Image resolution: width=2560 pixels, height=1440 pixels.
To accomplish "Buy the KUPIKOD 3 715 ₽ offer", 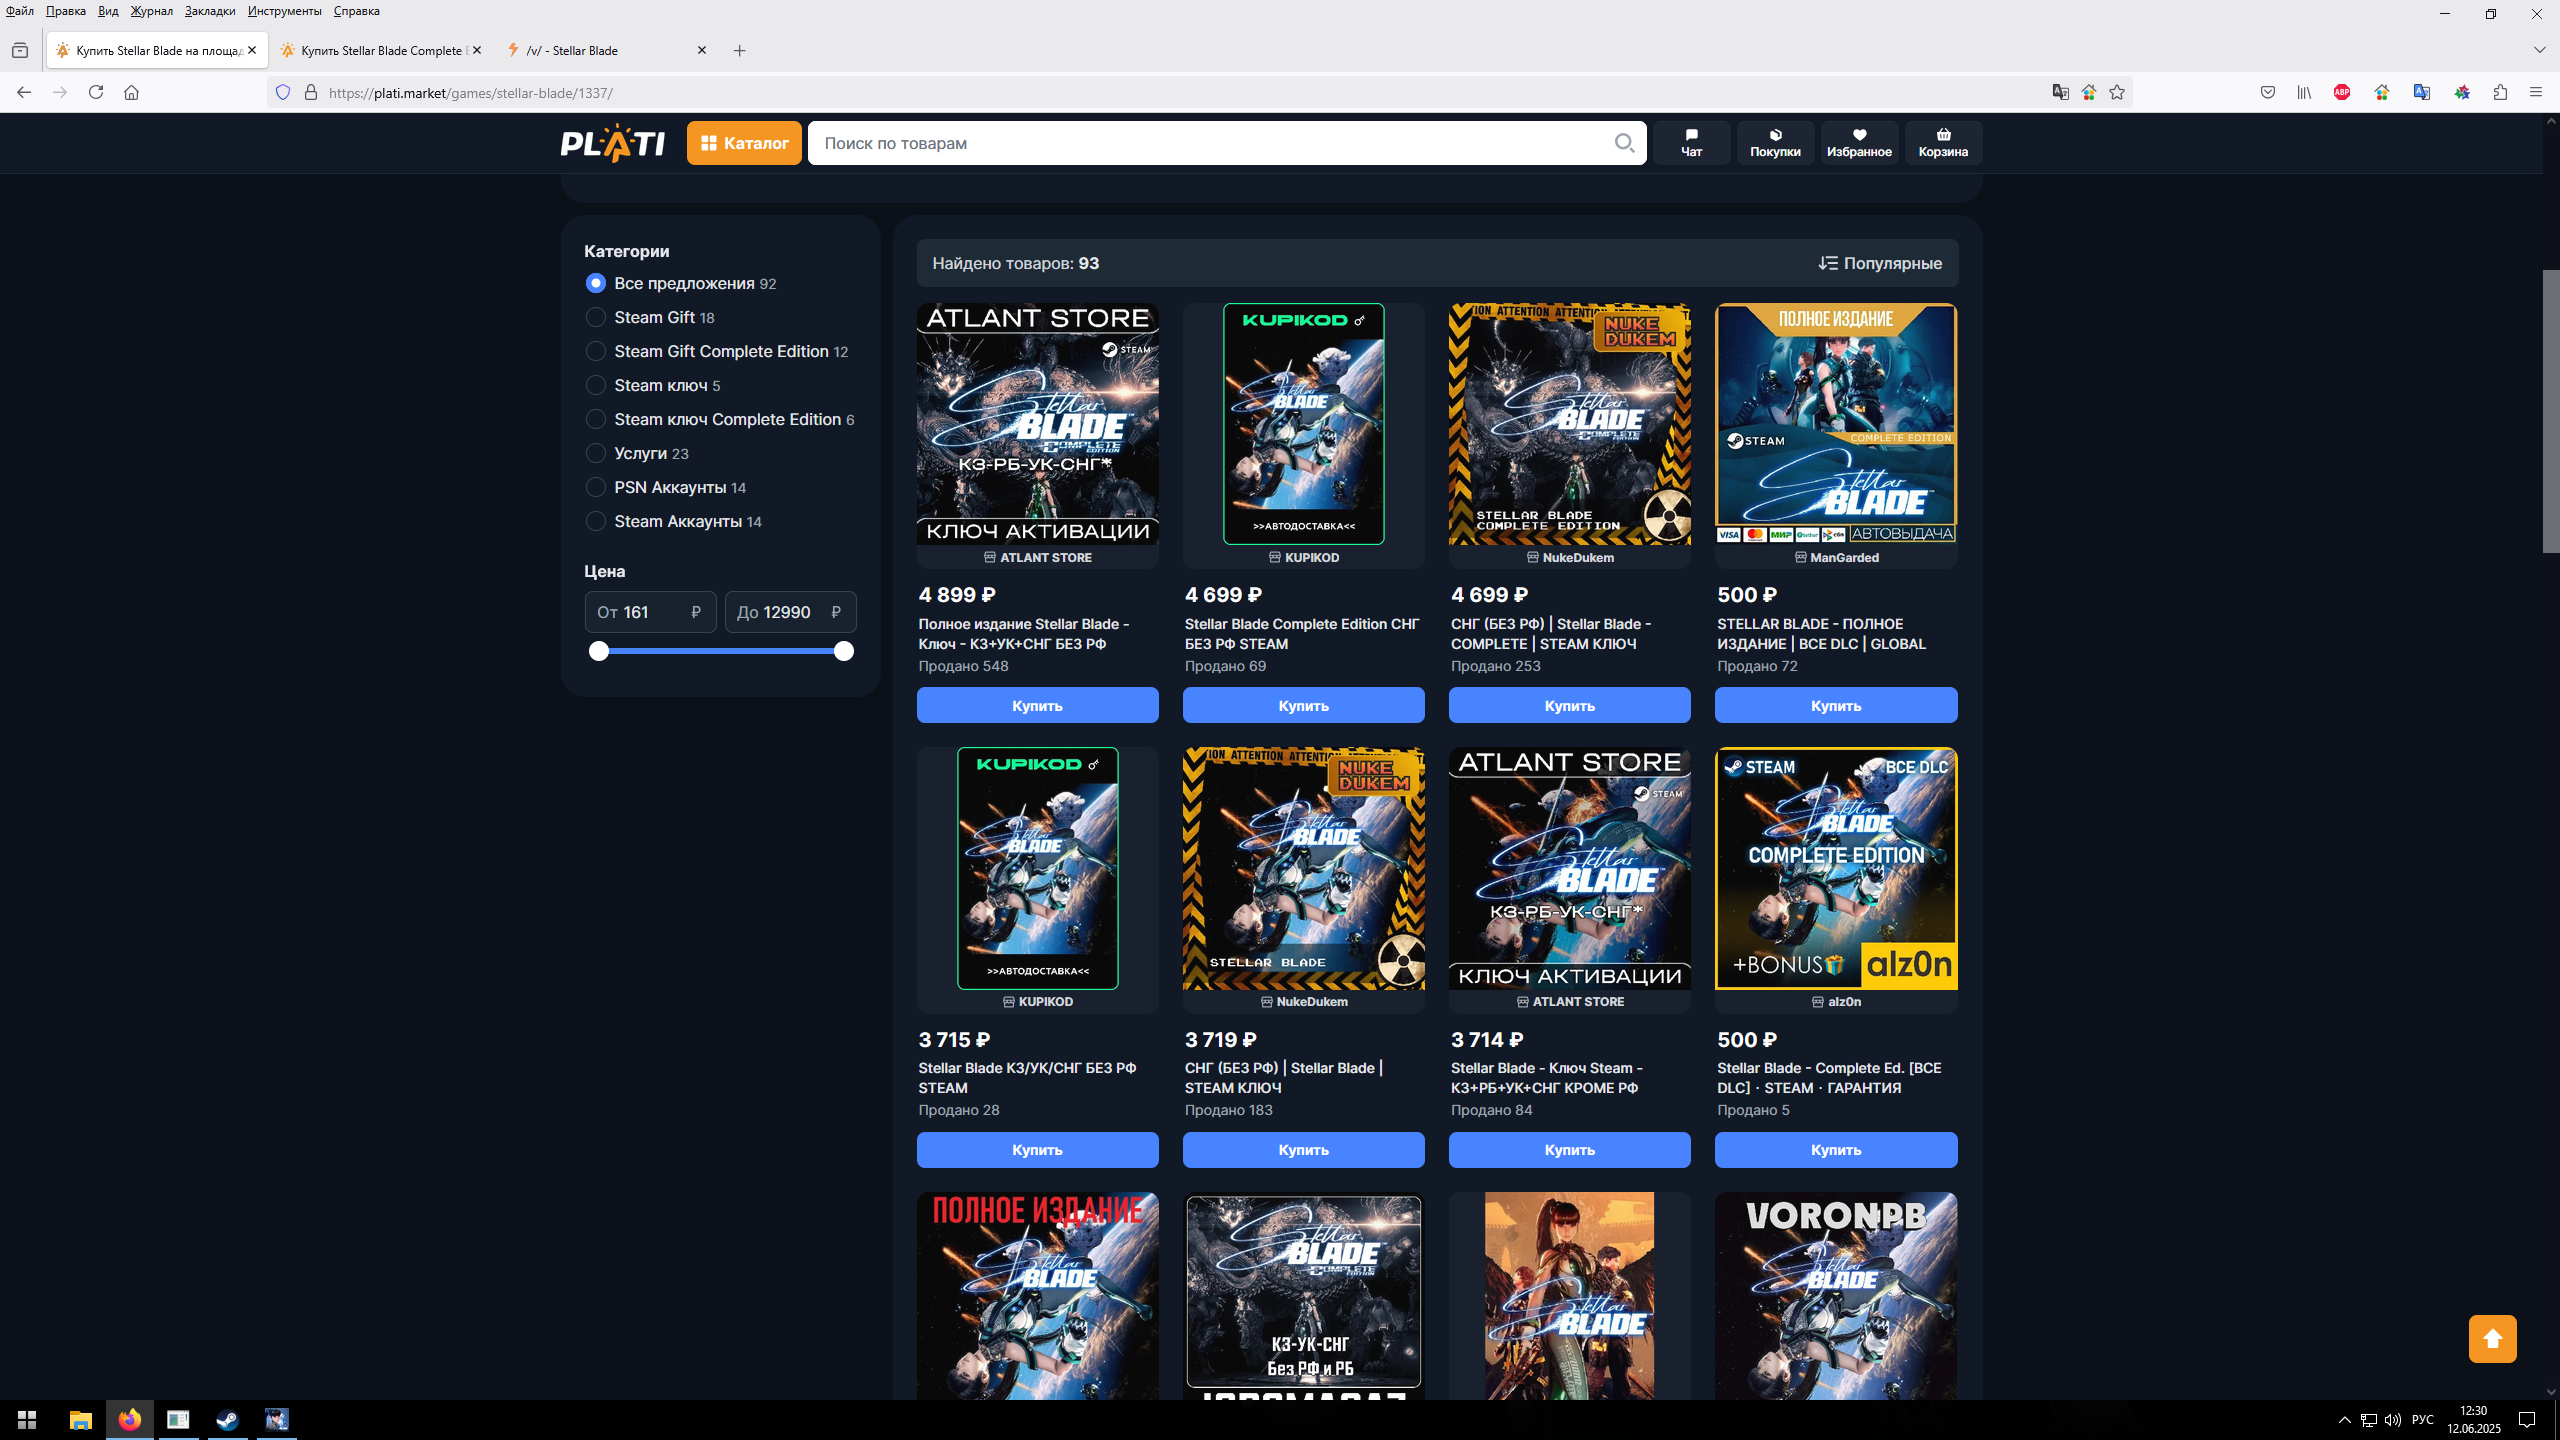I will click(1037, 1149).
